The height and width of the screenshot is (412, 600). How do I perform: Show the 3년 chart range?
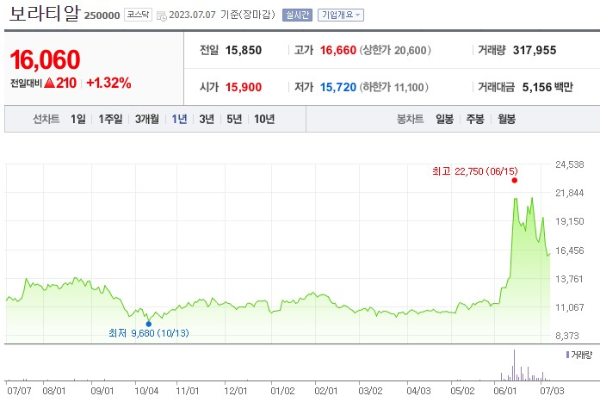(x=207, y=119)
